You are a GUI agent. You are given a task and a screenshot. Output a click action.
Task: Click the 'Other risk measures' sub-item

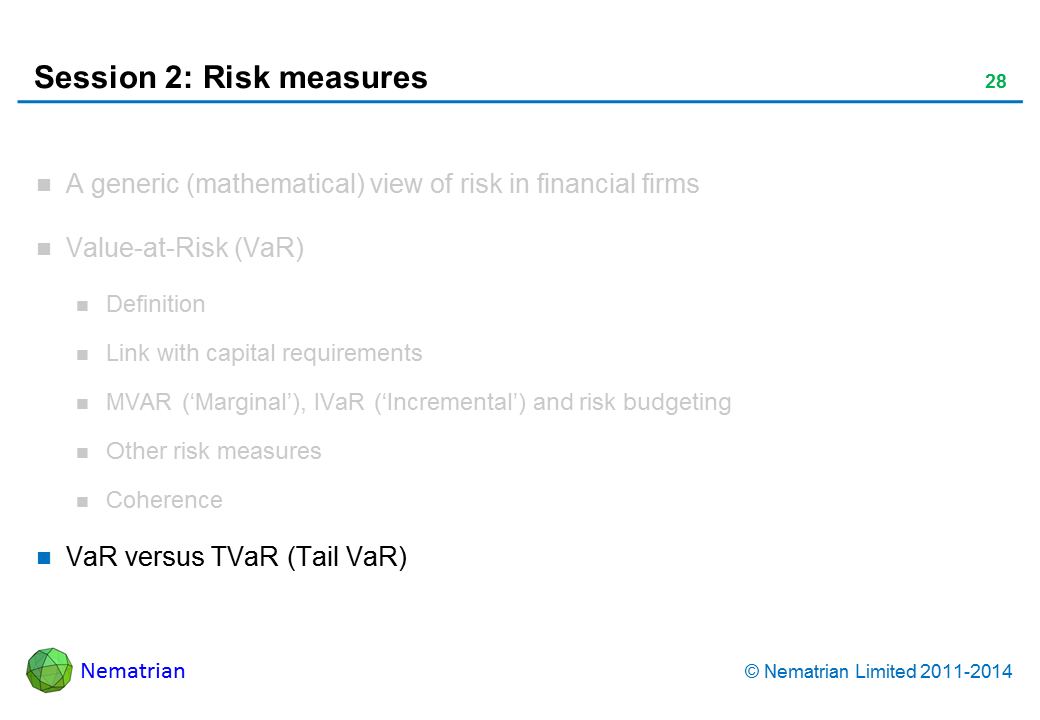(x=213, y=451)
